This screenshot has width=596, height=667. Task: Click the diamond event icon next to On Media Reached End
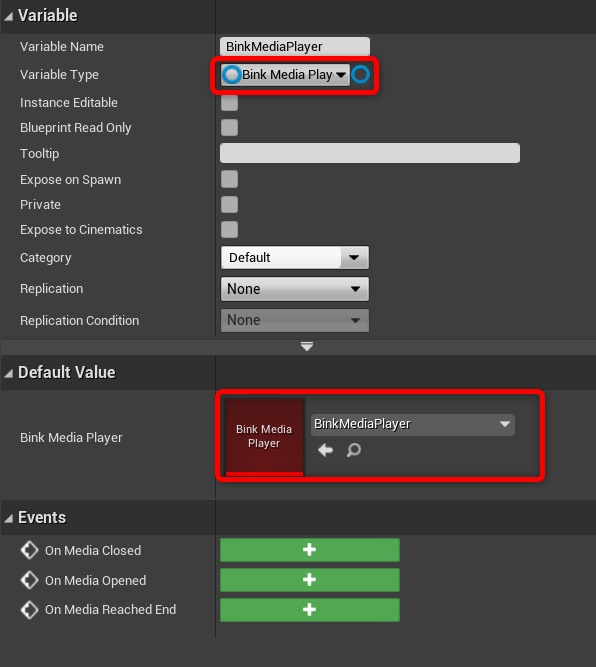click(x=29, y=610)
